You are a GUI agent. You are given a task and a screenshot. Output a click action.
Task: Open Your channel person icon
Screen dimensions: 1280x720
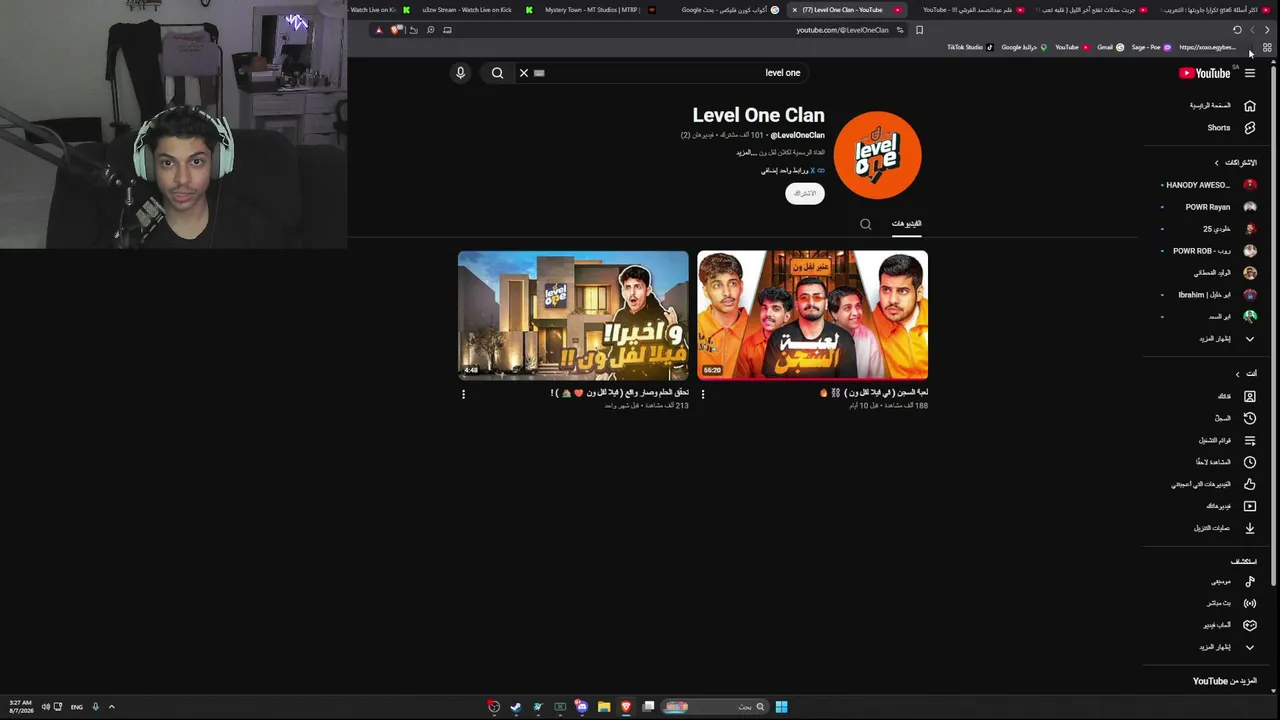tap(1249, 396)
